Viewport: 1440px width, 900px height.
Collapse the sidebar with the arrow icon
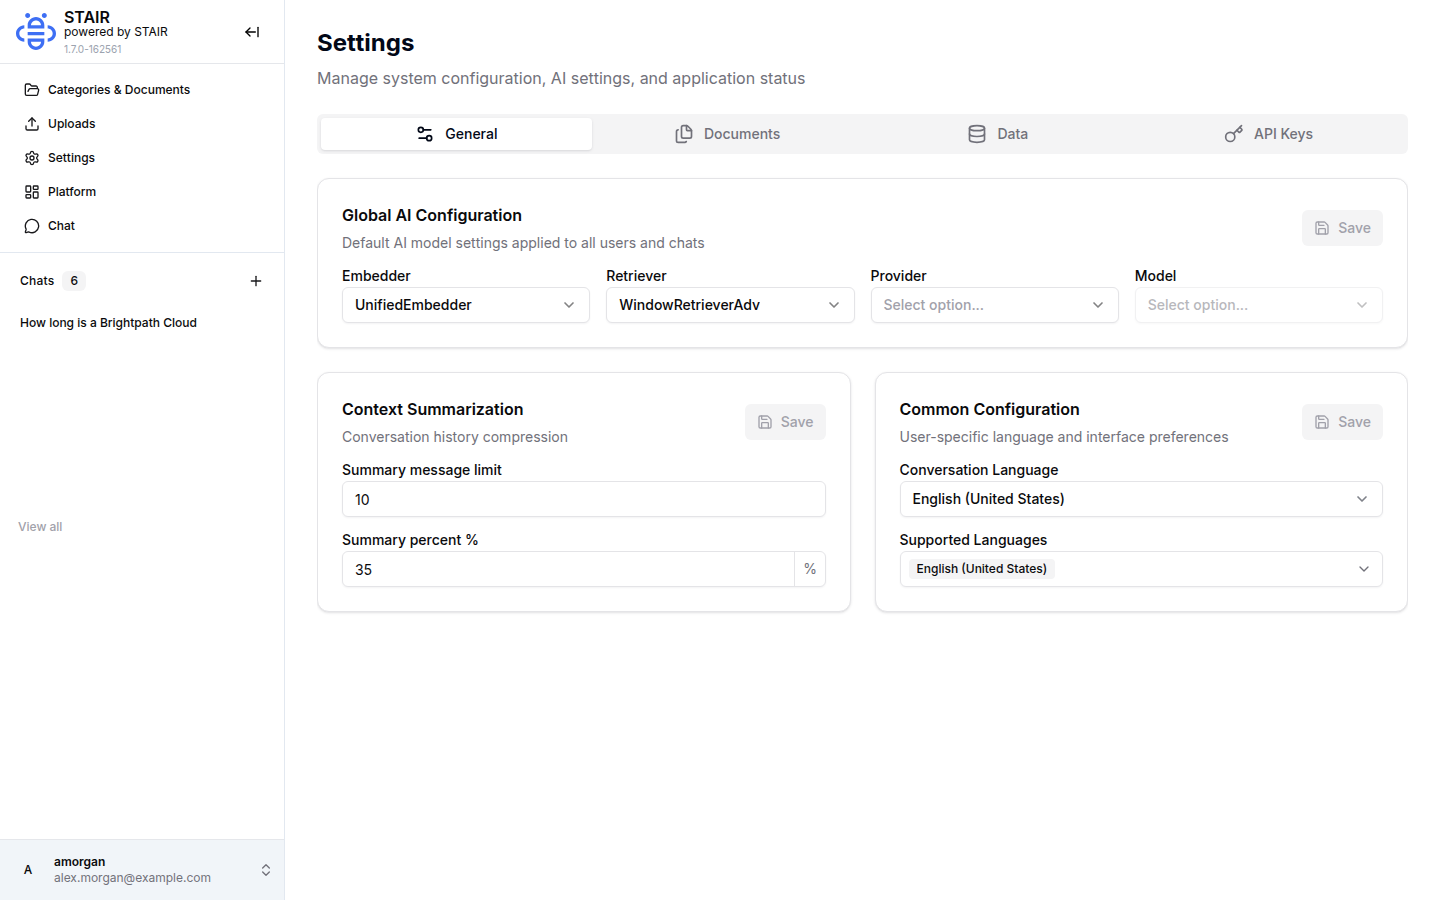(252, 32)
